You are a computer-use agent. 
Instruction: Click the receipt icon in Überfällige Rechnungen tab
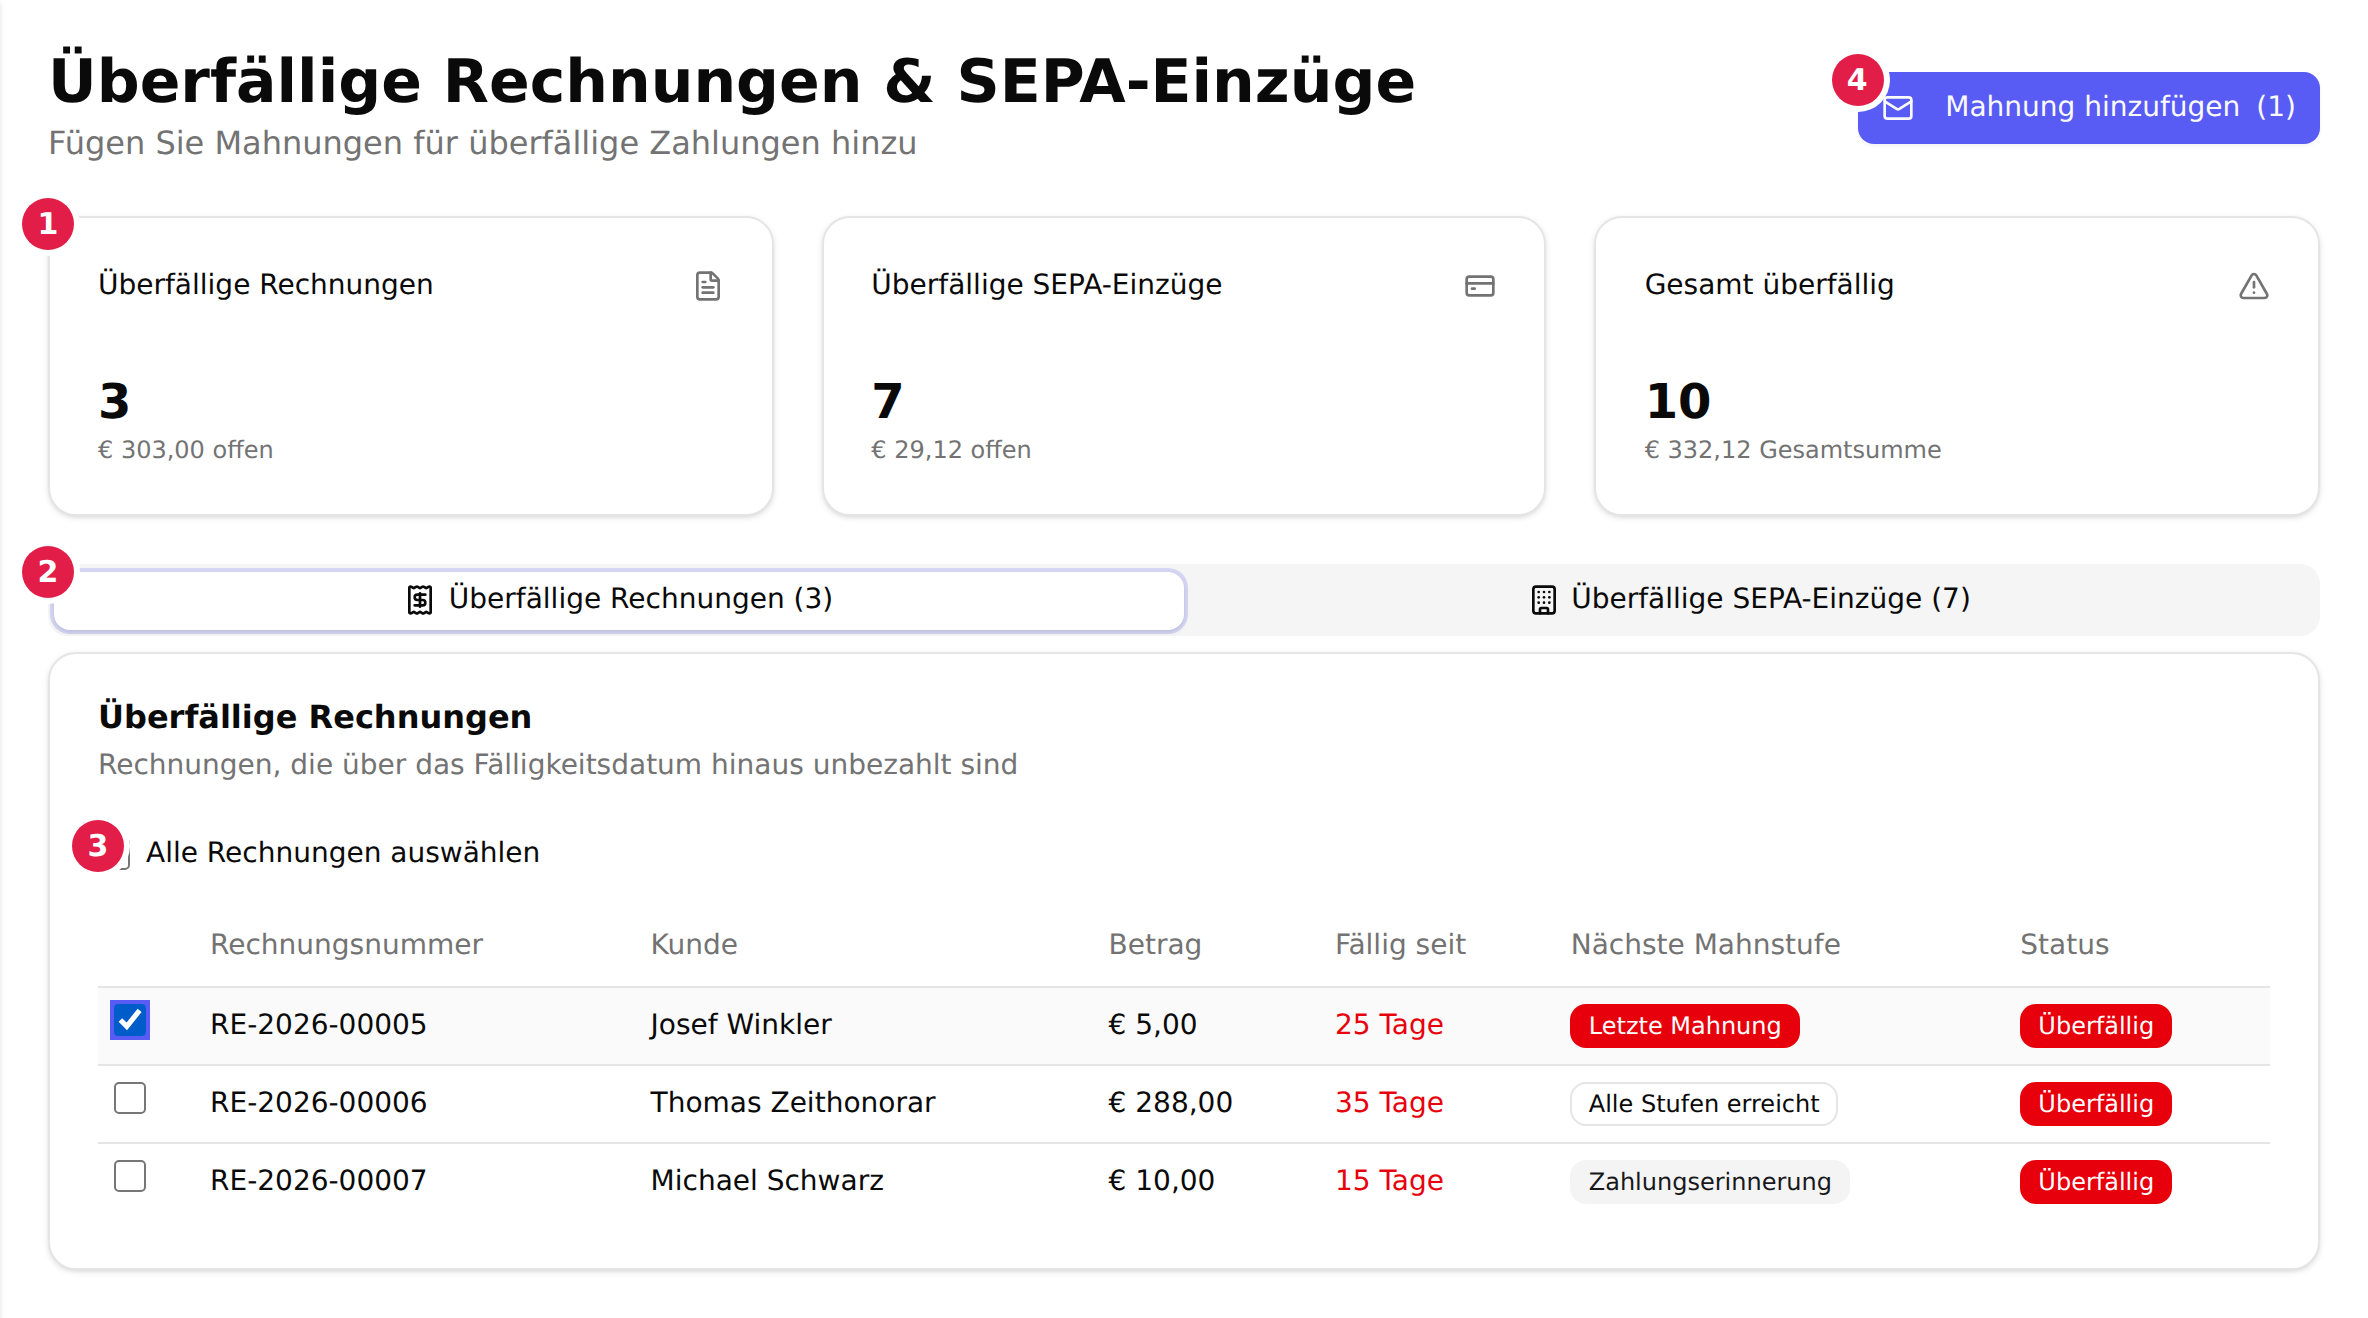click(x=420, y=599)
